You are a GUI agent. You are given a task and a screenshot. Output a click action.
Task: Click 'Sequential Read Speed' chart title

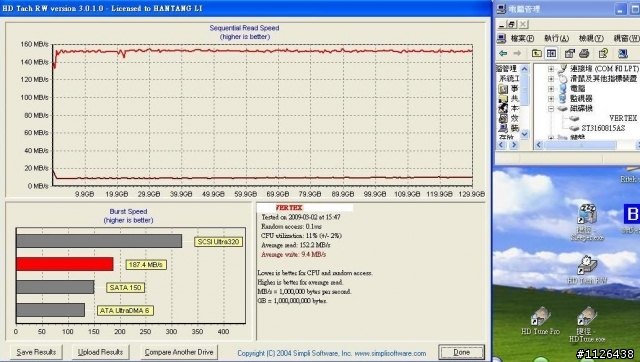(x=244, y=28)
